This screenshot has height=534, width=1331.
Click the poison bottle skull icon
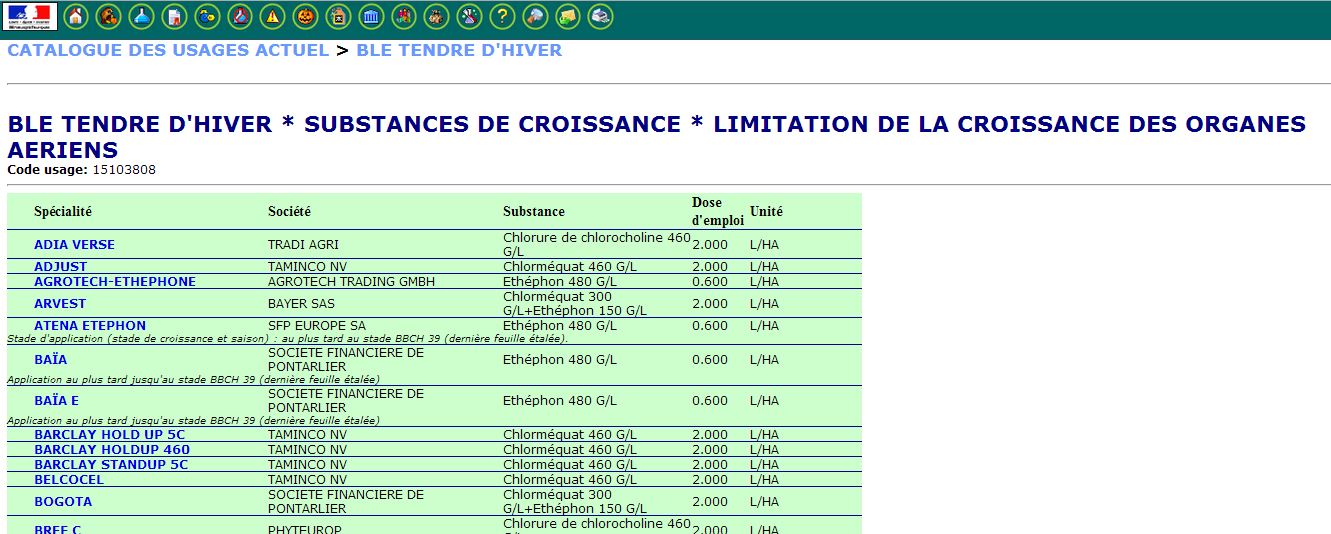(x=338, y=16)
